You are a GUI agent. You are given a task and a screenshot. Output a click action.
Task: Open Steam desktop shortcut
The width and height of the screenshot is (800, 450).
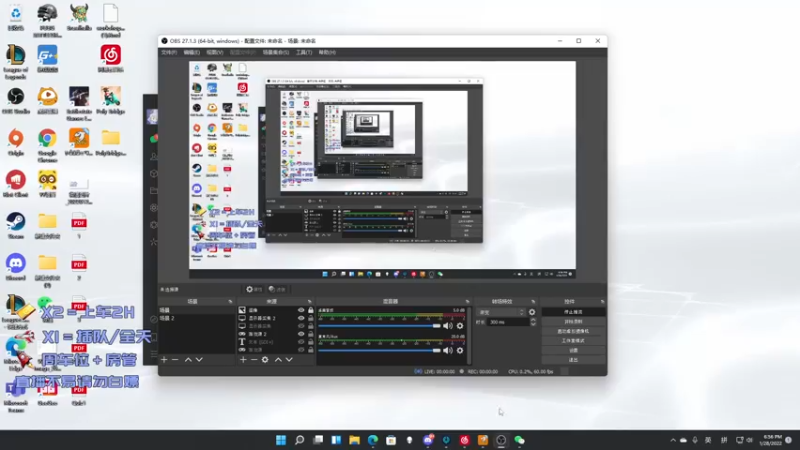(x=15, y=226)
